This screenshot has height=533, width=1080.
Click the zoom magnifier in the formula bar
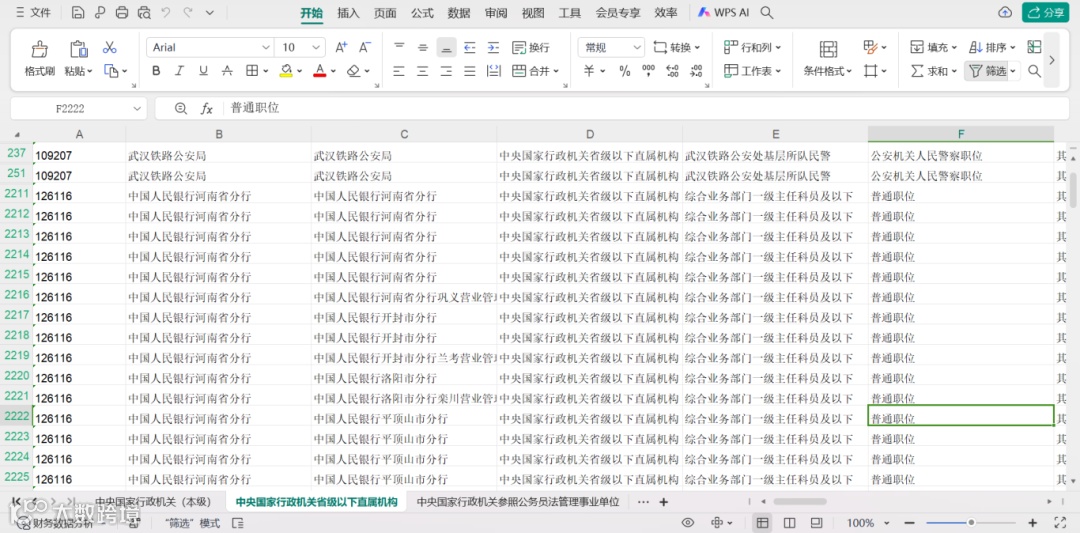[x=181, y=108]
